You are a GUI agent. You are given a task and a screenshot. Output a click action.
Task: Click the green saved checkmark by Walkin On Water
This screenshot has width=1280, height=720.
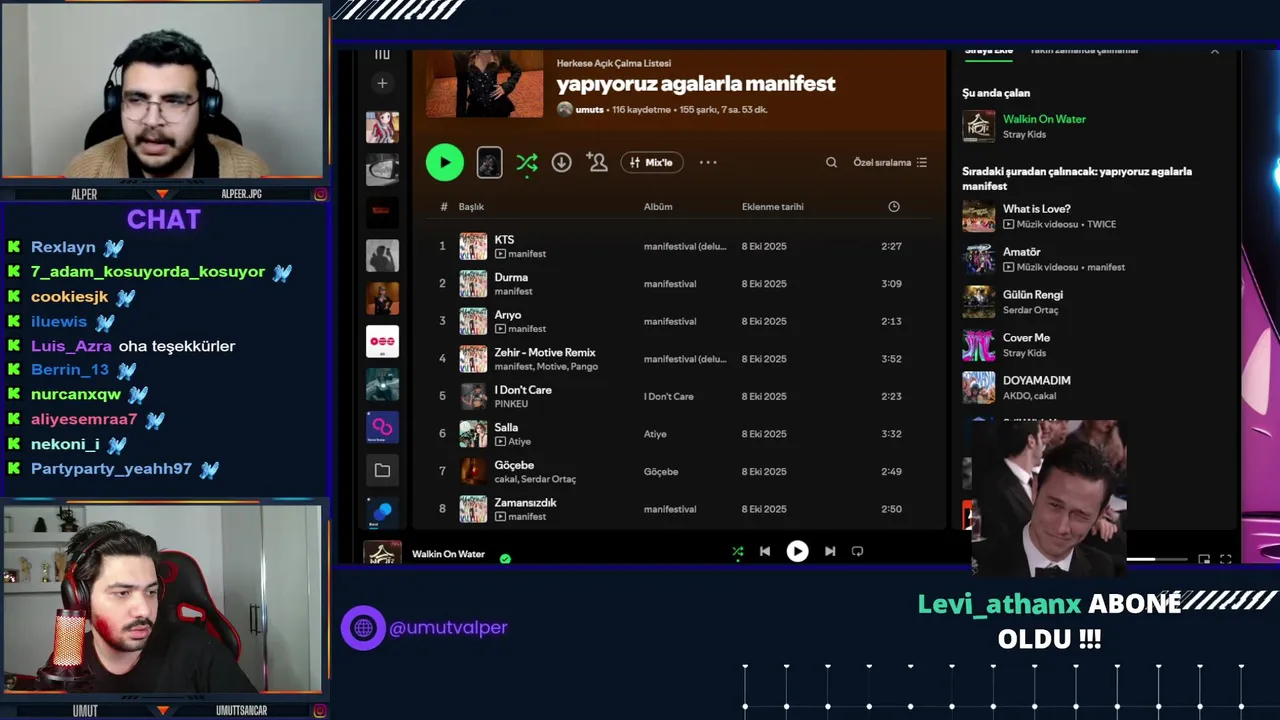505,559
